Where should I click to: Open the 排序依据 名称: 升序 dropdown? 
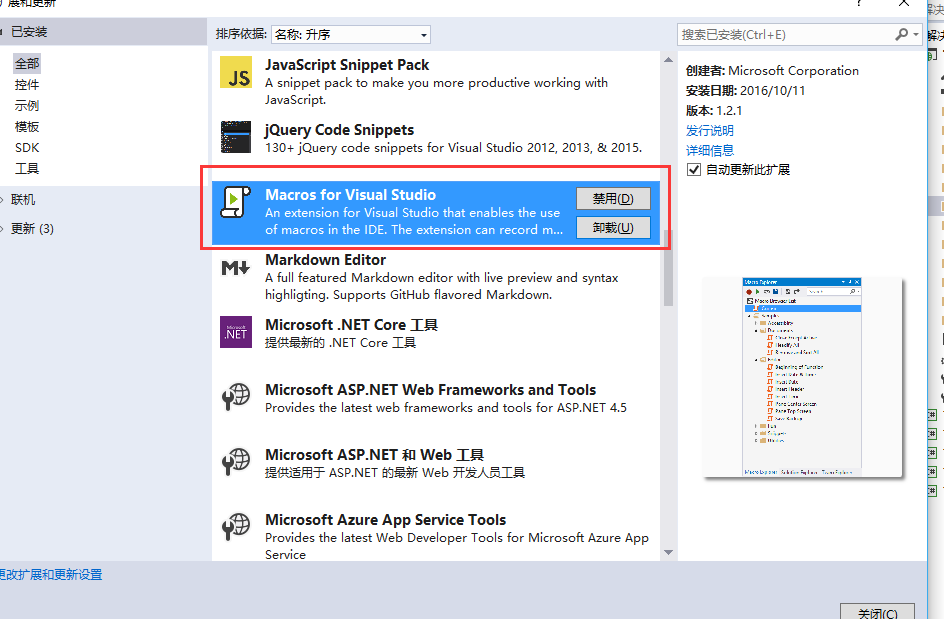point(351,35)
